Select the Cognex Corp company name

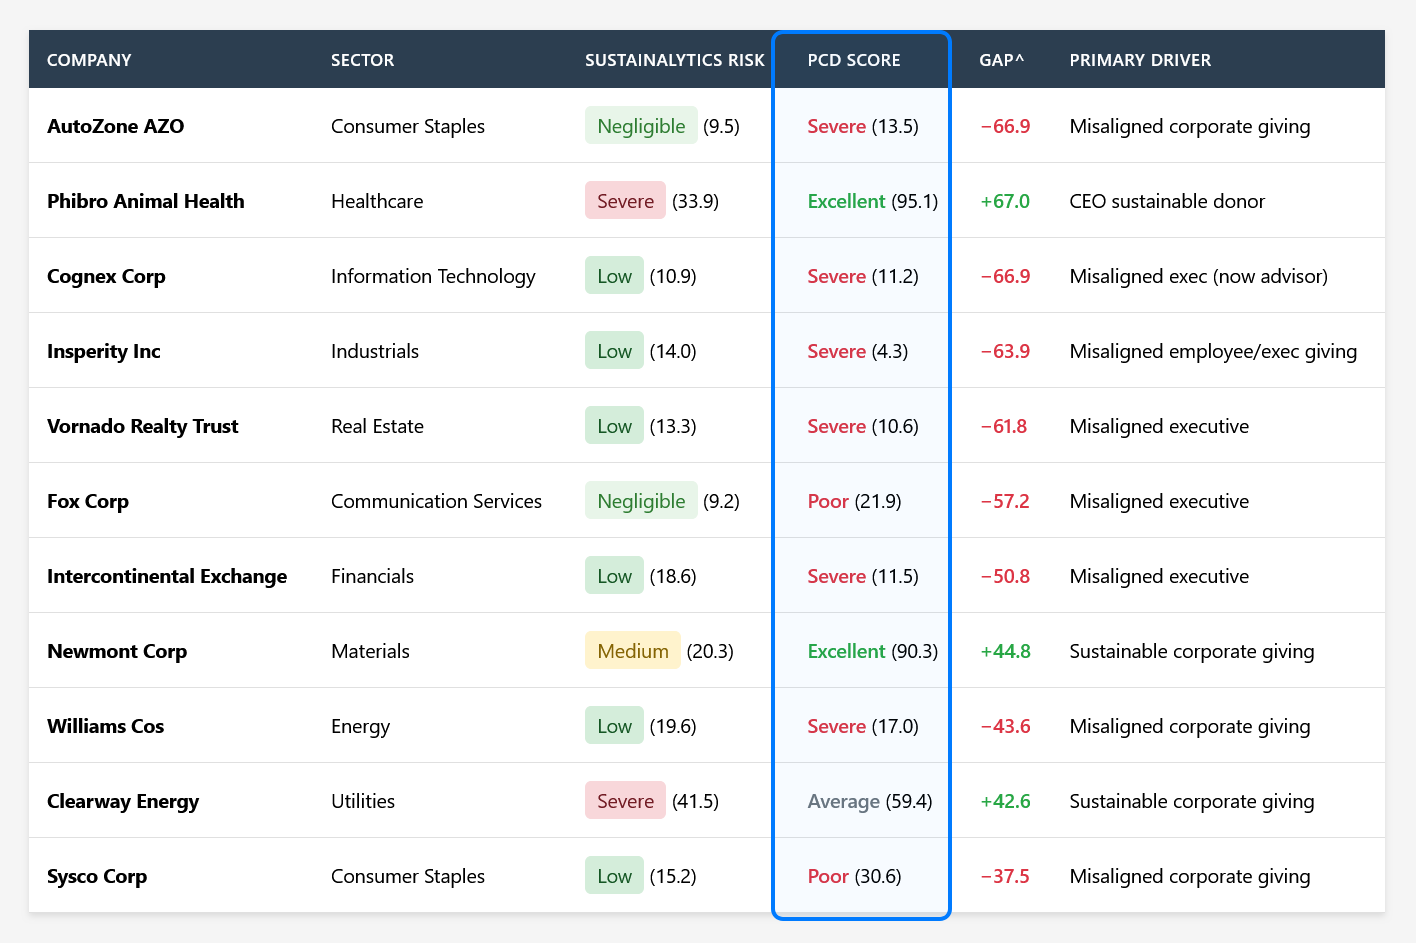point(106,276)
